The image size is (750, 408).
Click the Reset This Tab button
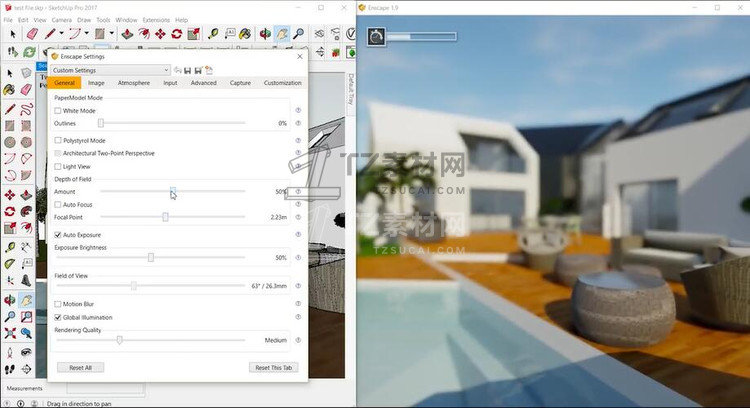(274, 367)
